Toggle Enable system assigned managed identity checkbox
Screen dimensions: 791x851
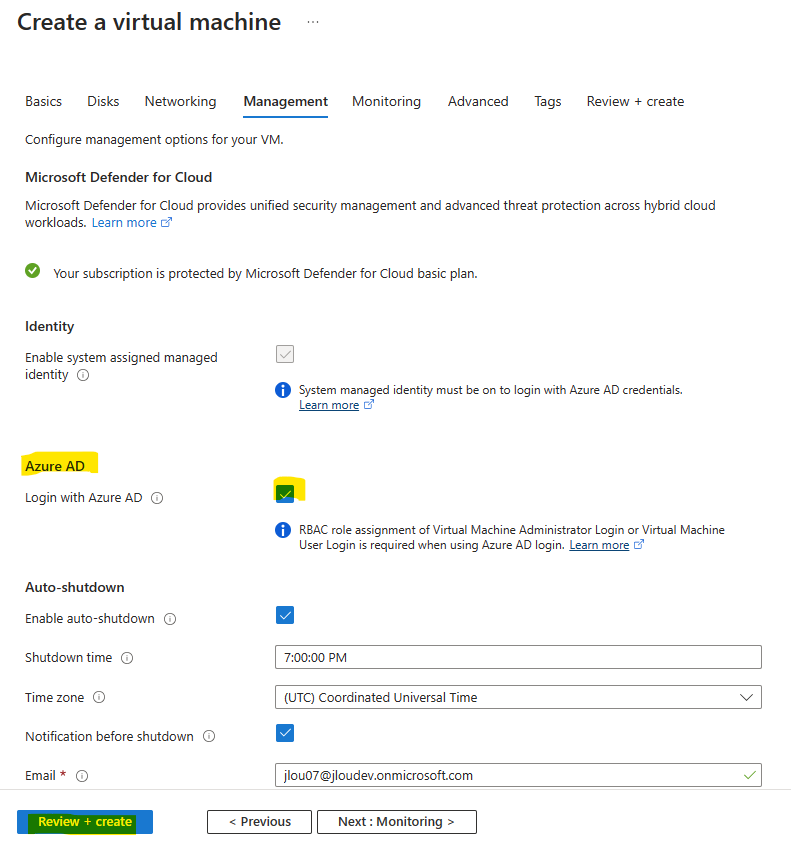coord(285,354)
